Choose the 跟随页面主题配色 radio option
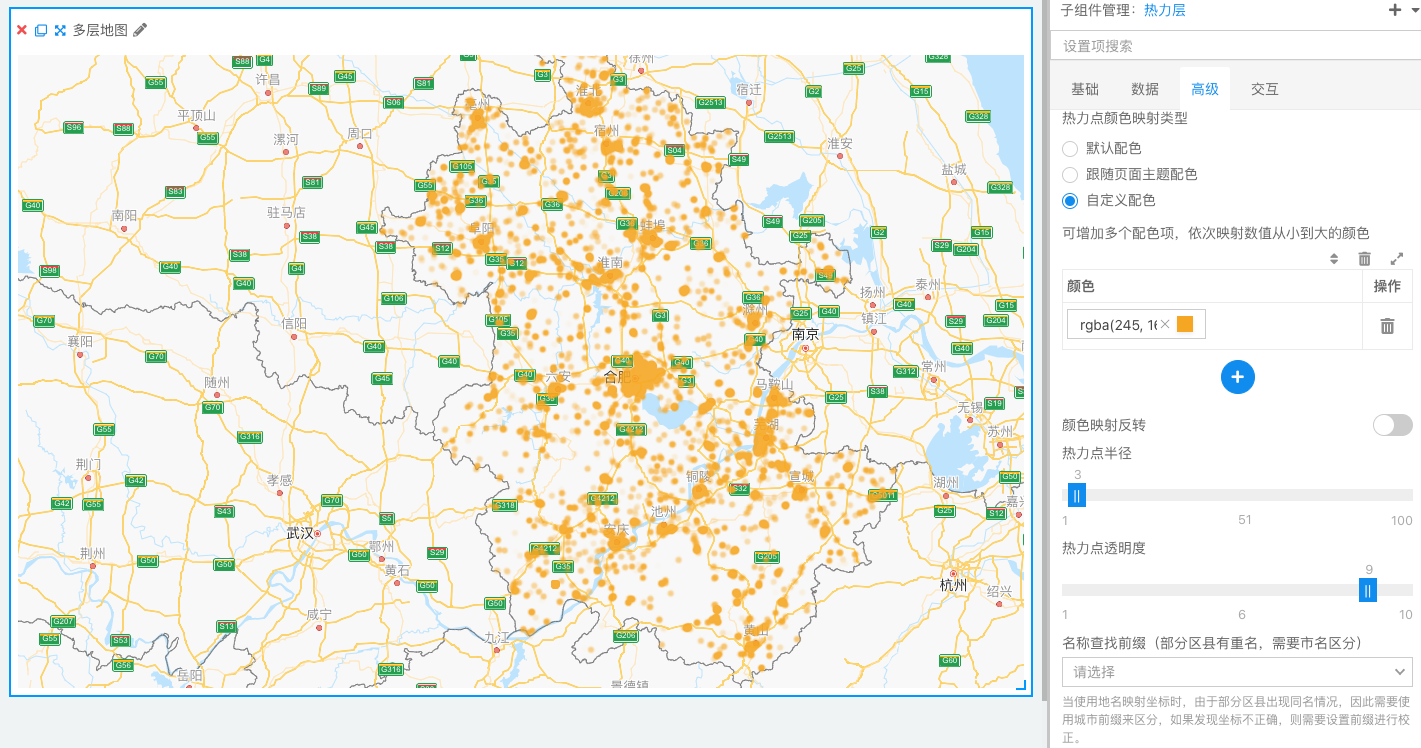The image size is (1421, 748). [1070, 174]
